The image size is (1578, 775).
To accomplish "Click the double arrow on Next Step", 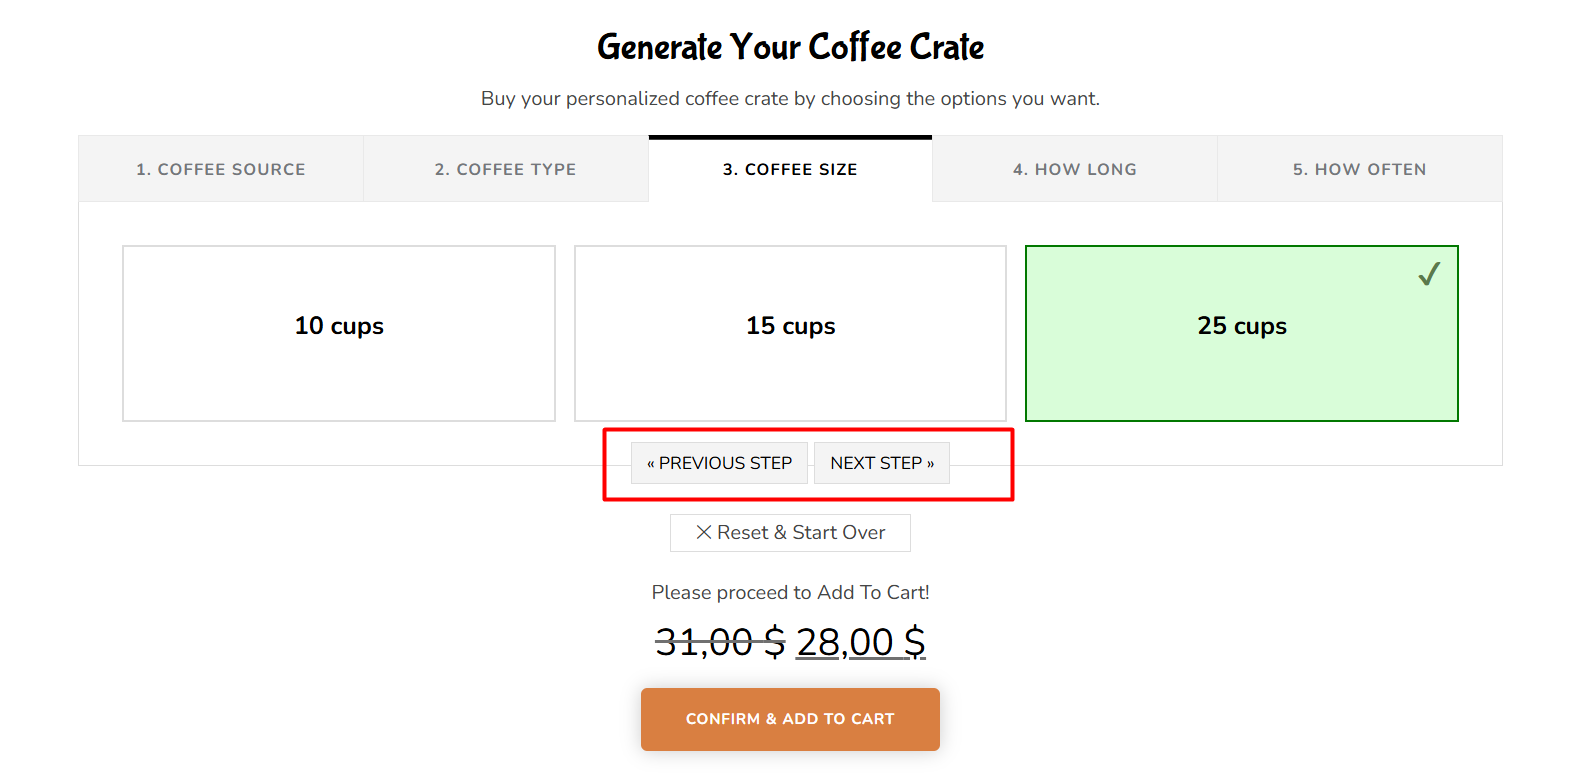I will (x=930, y=463).
